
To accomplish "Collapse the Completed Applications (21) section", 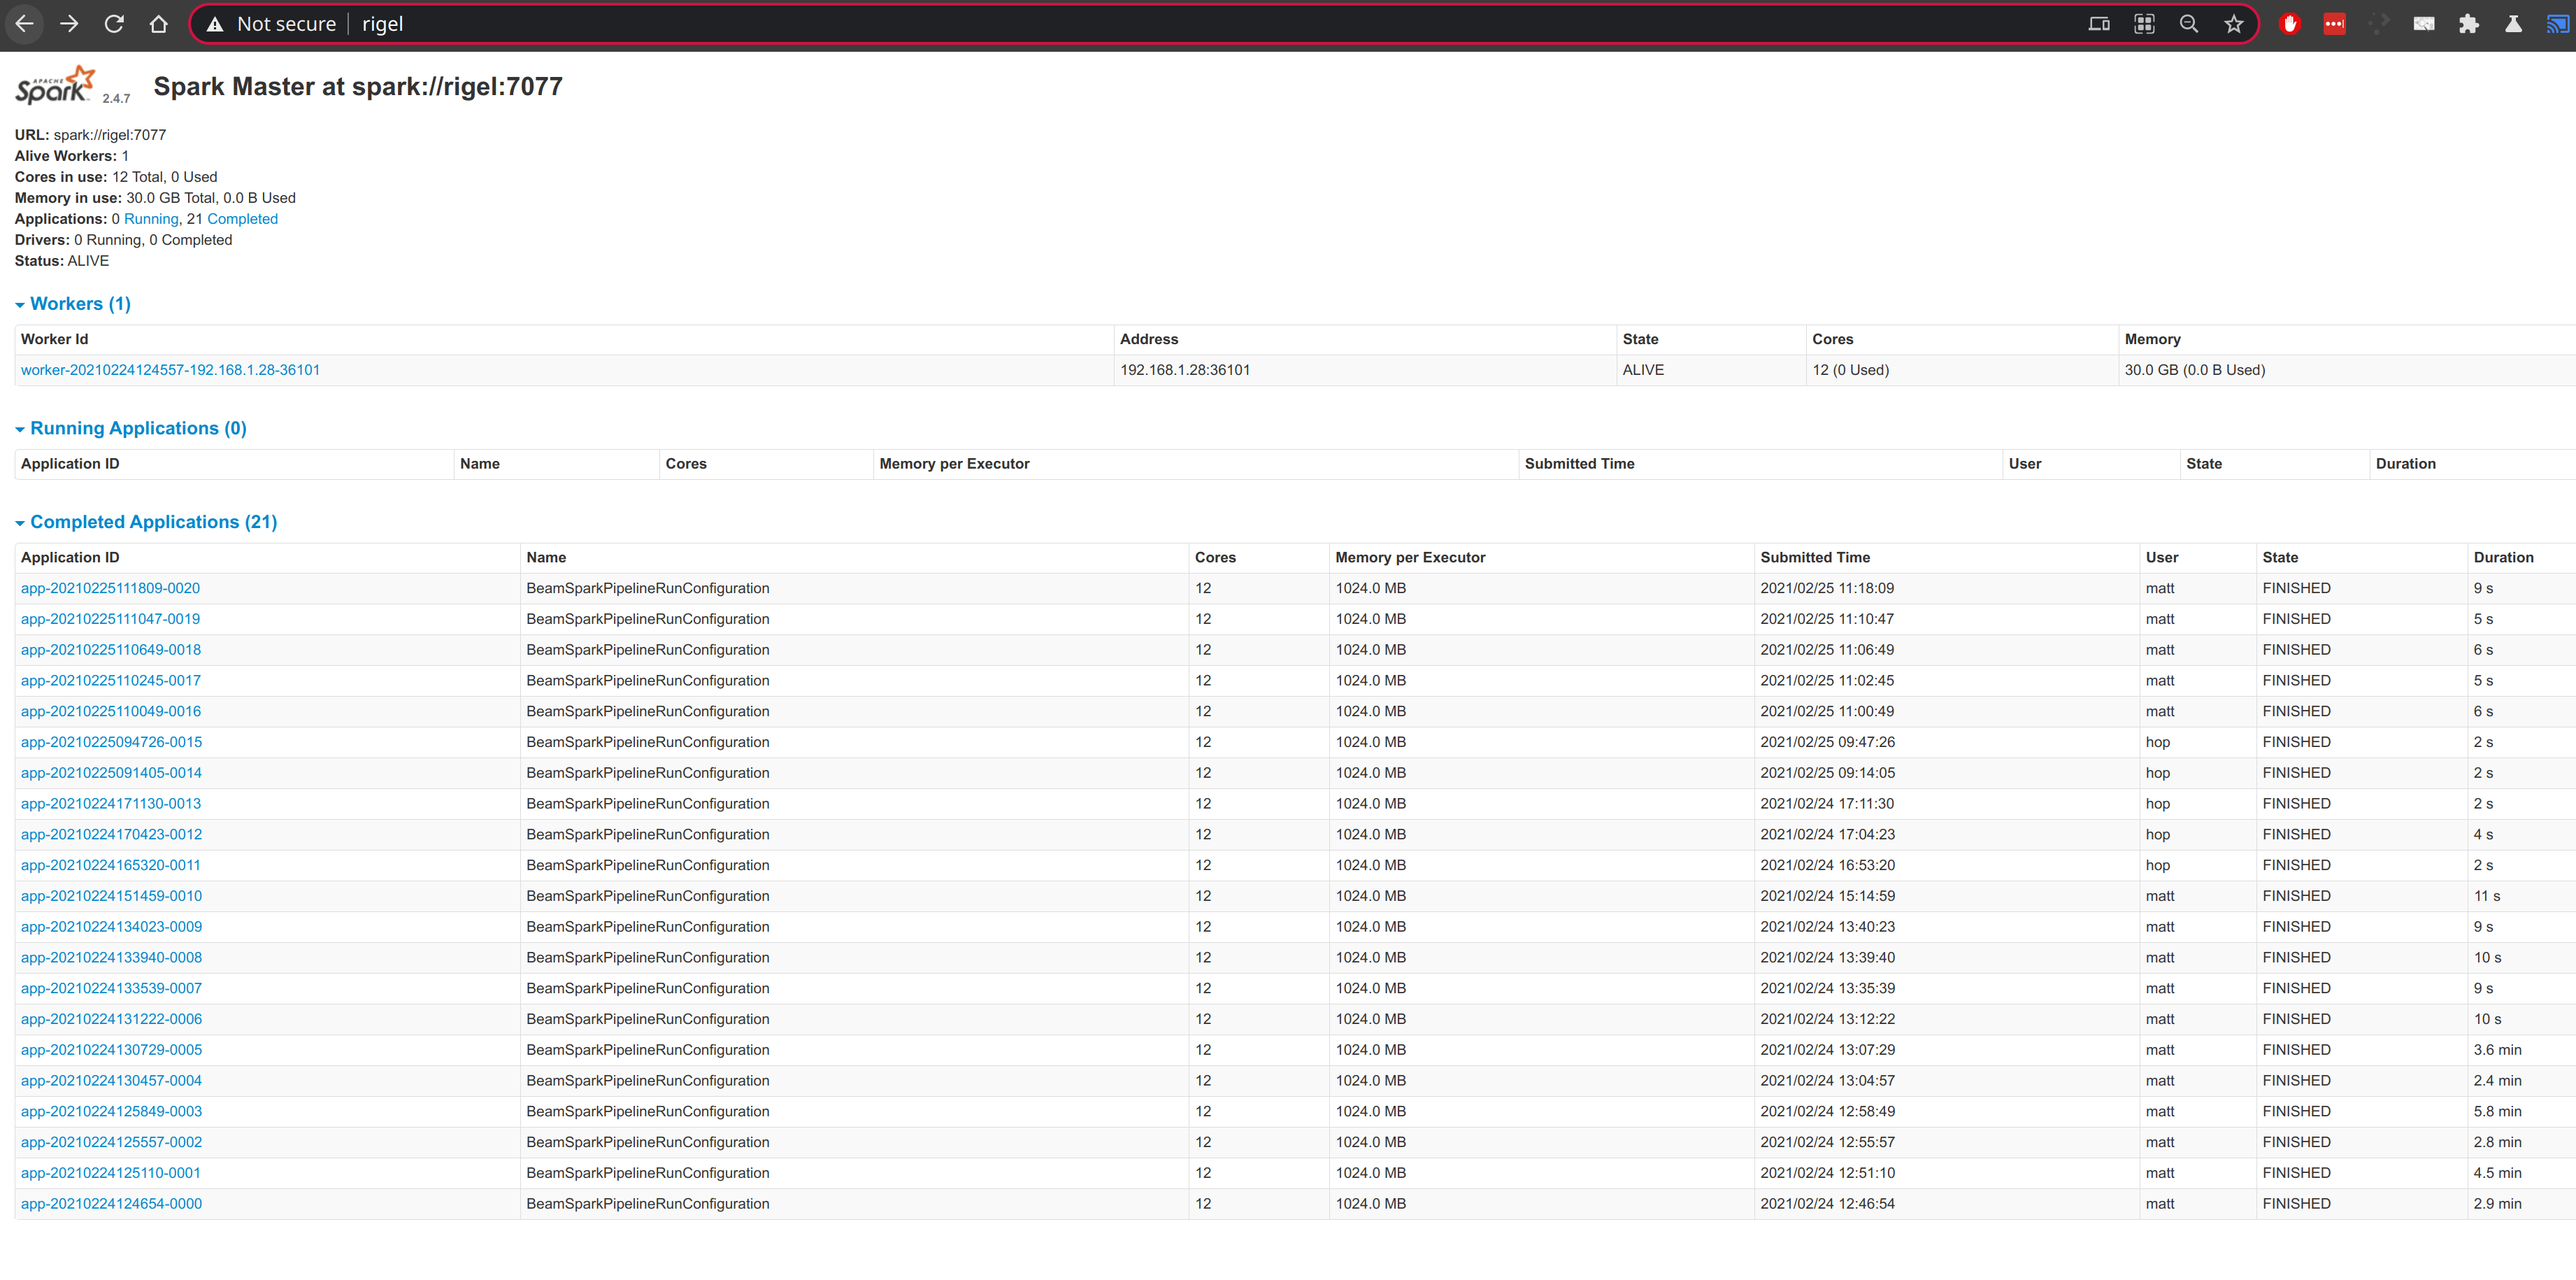I will coord(153,522).
